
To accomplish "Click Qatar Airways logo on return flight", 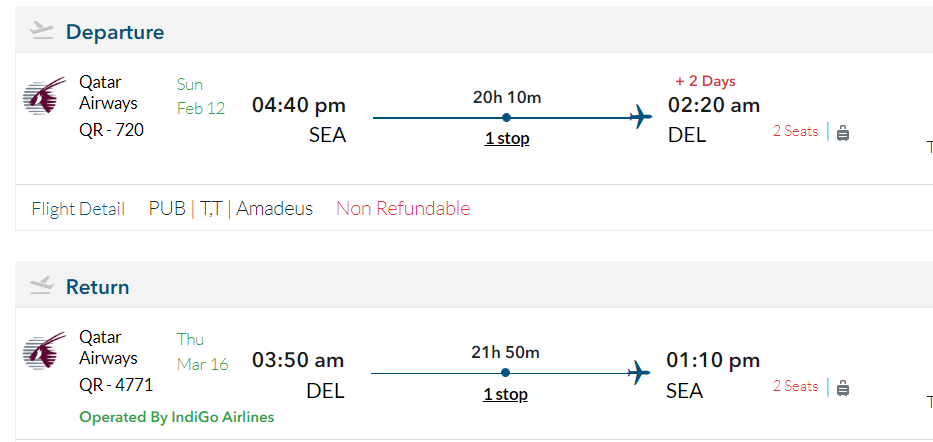I will (x=45, y=351).
